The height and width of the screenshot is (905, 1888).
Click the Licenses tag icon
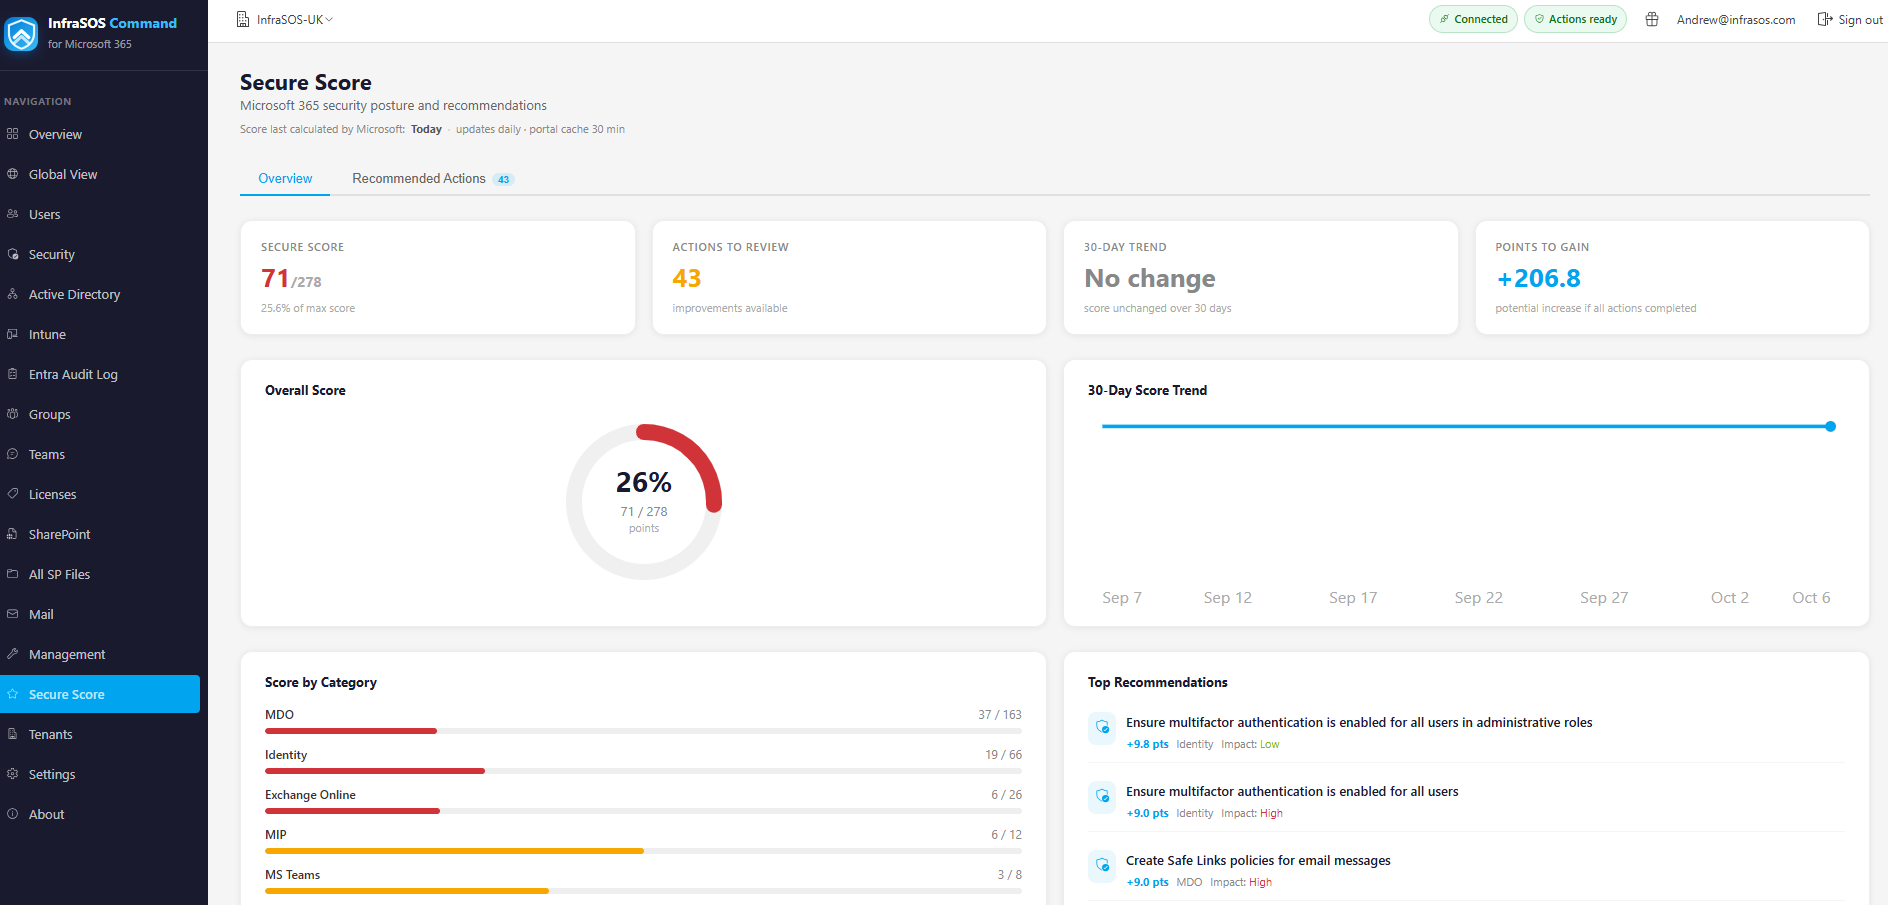[13, 494]
